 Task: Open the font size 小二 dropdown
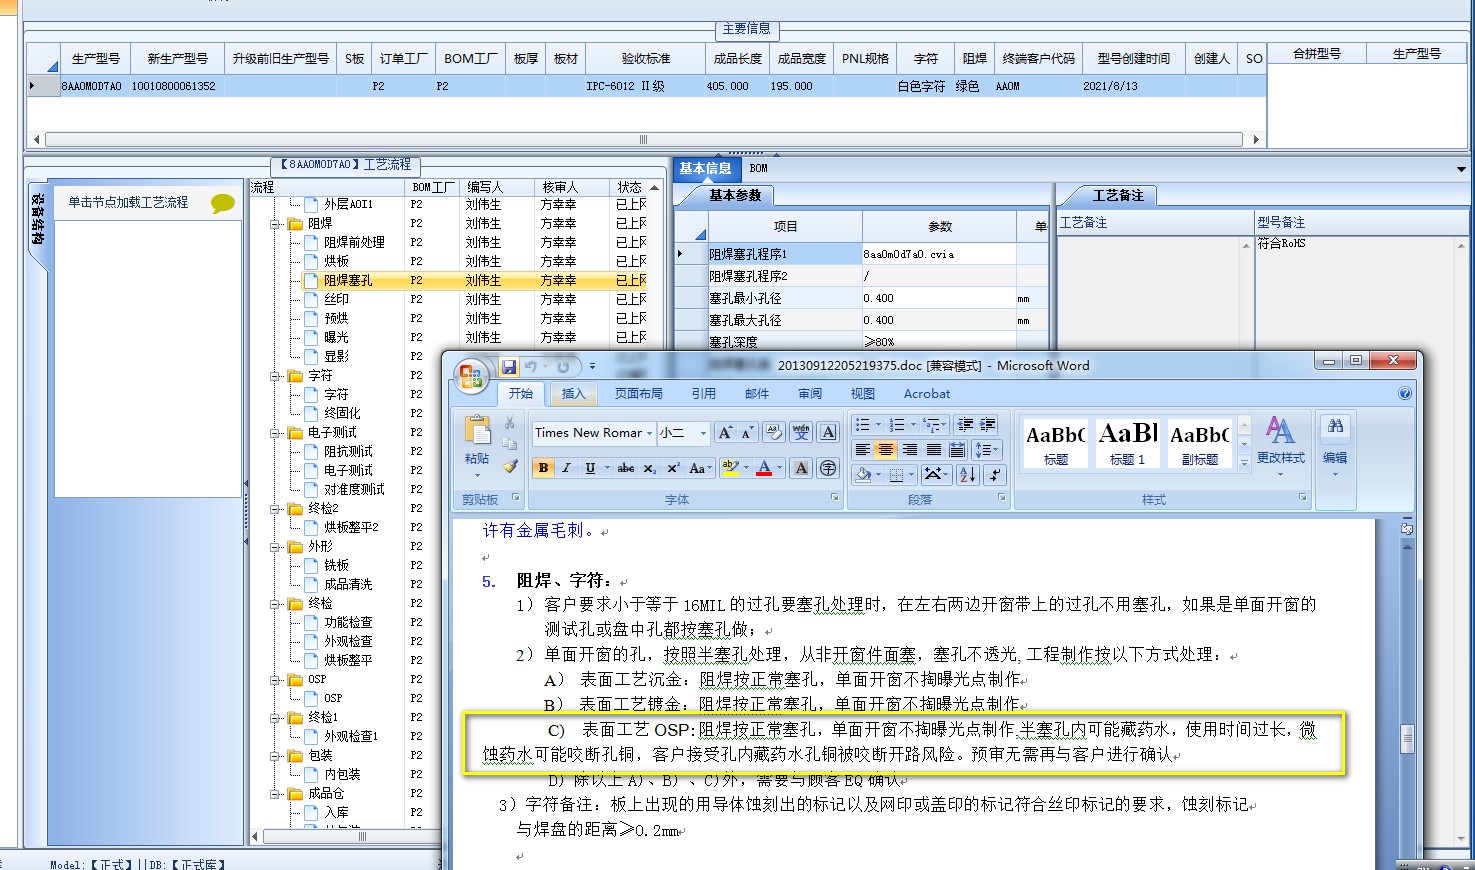pos(703,432)
